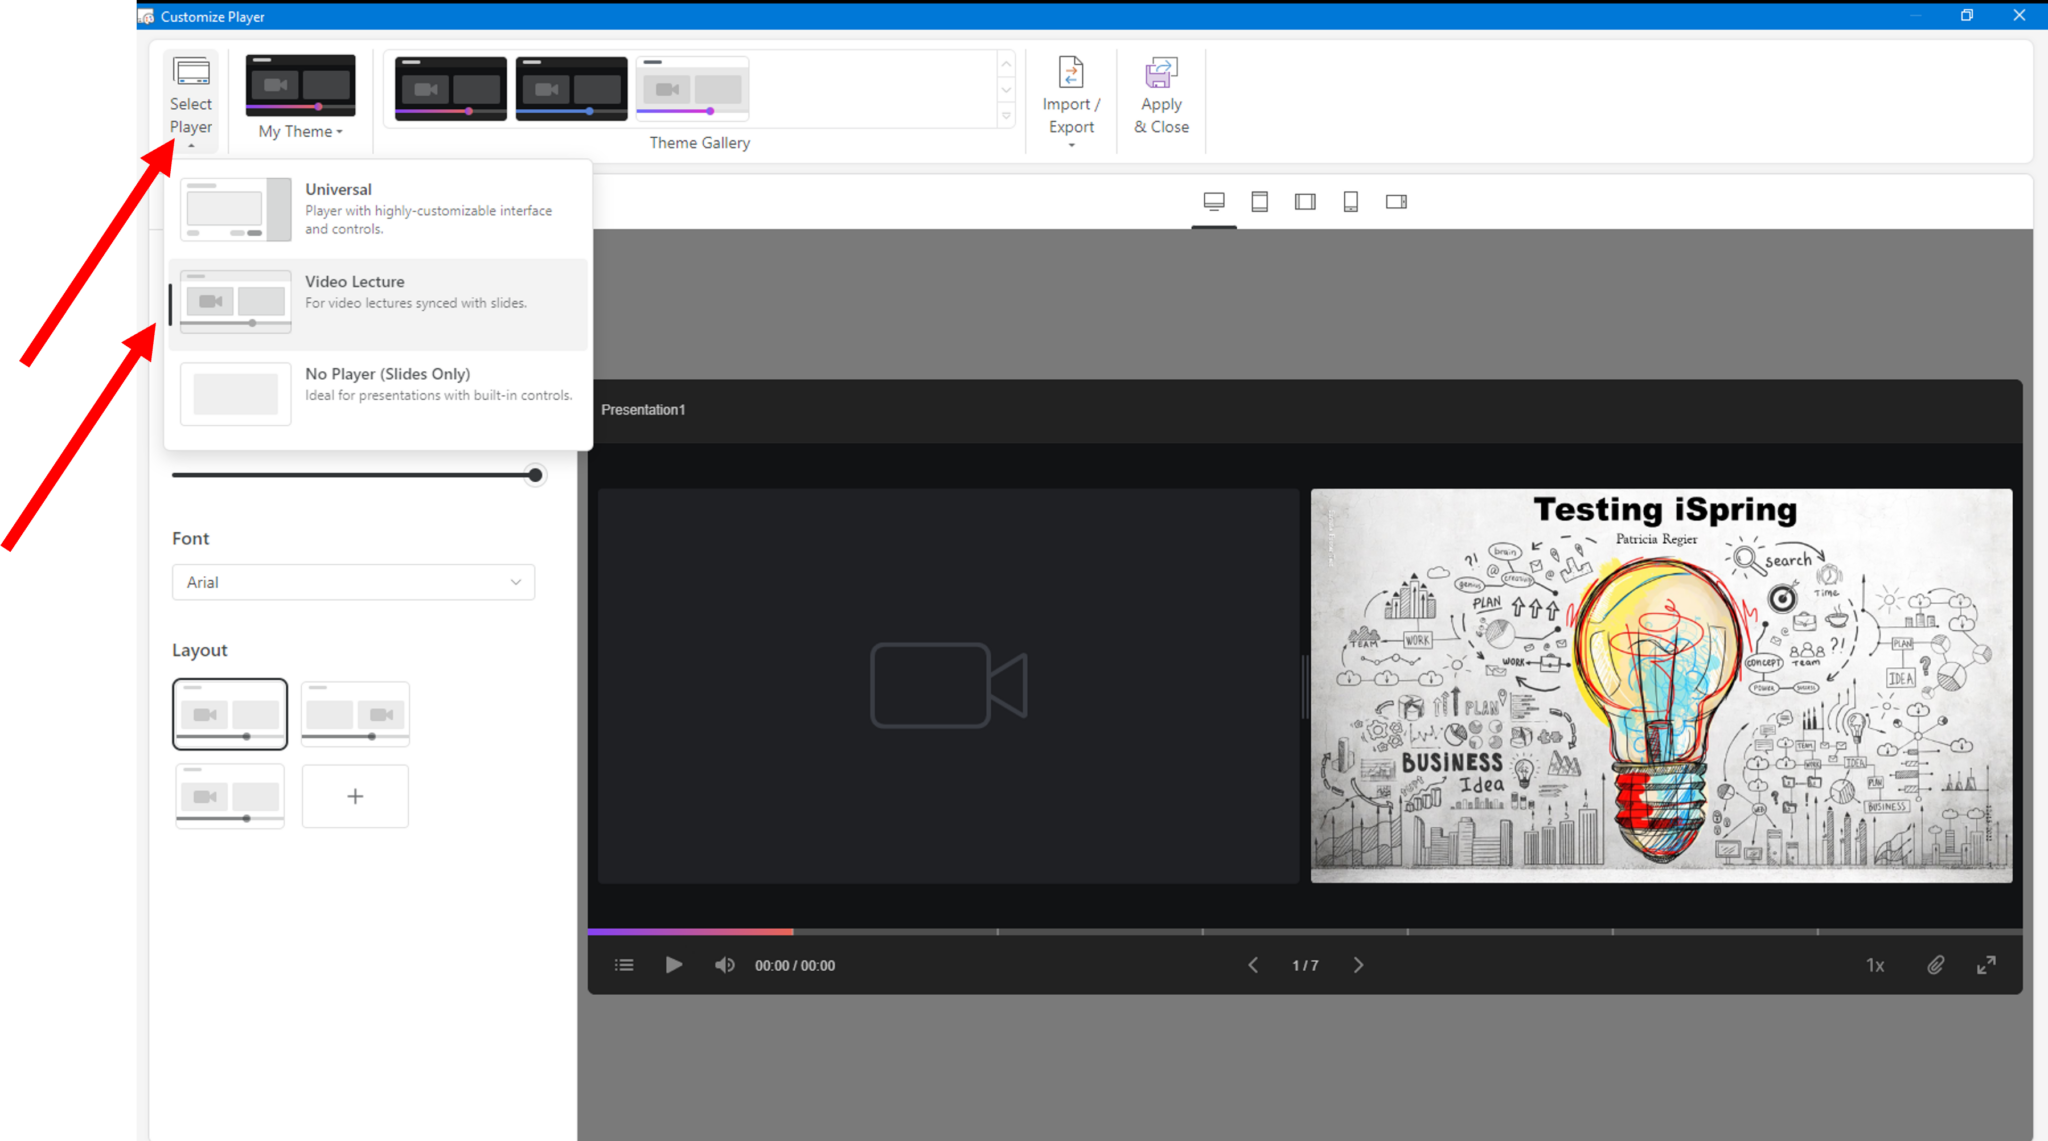
Task: Click Apply & Close button
Action: (x=1161, y=98)
